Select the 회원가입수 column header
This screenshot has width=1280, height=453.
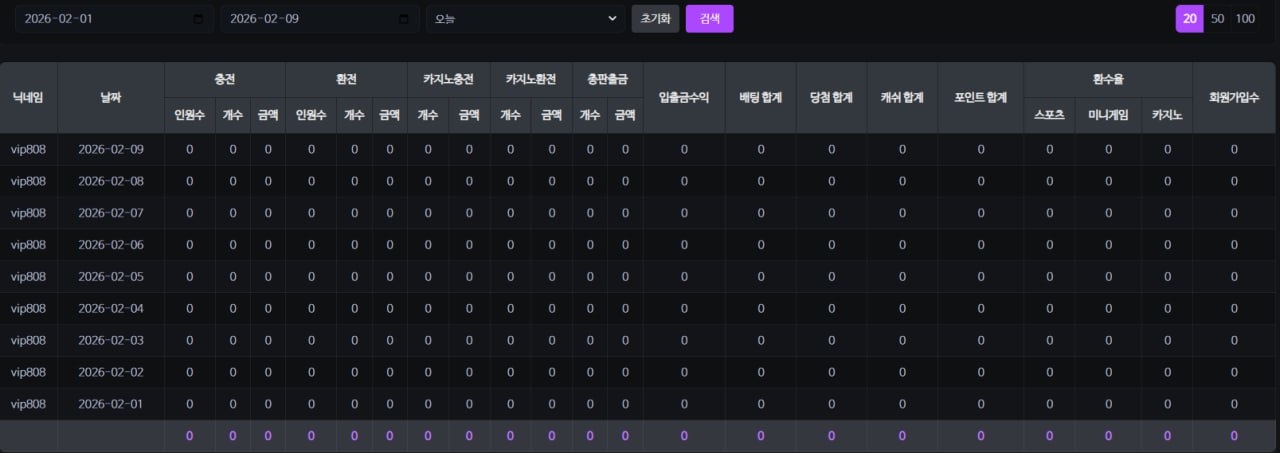pyautogui.click(x=1234, y=97)
